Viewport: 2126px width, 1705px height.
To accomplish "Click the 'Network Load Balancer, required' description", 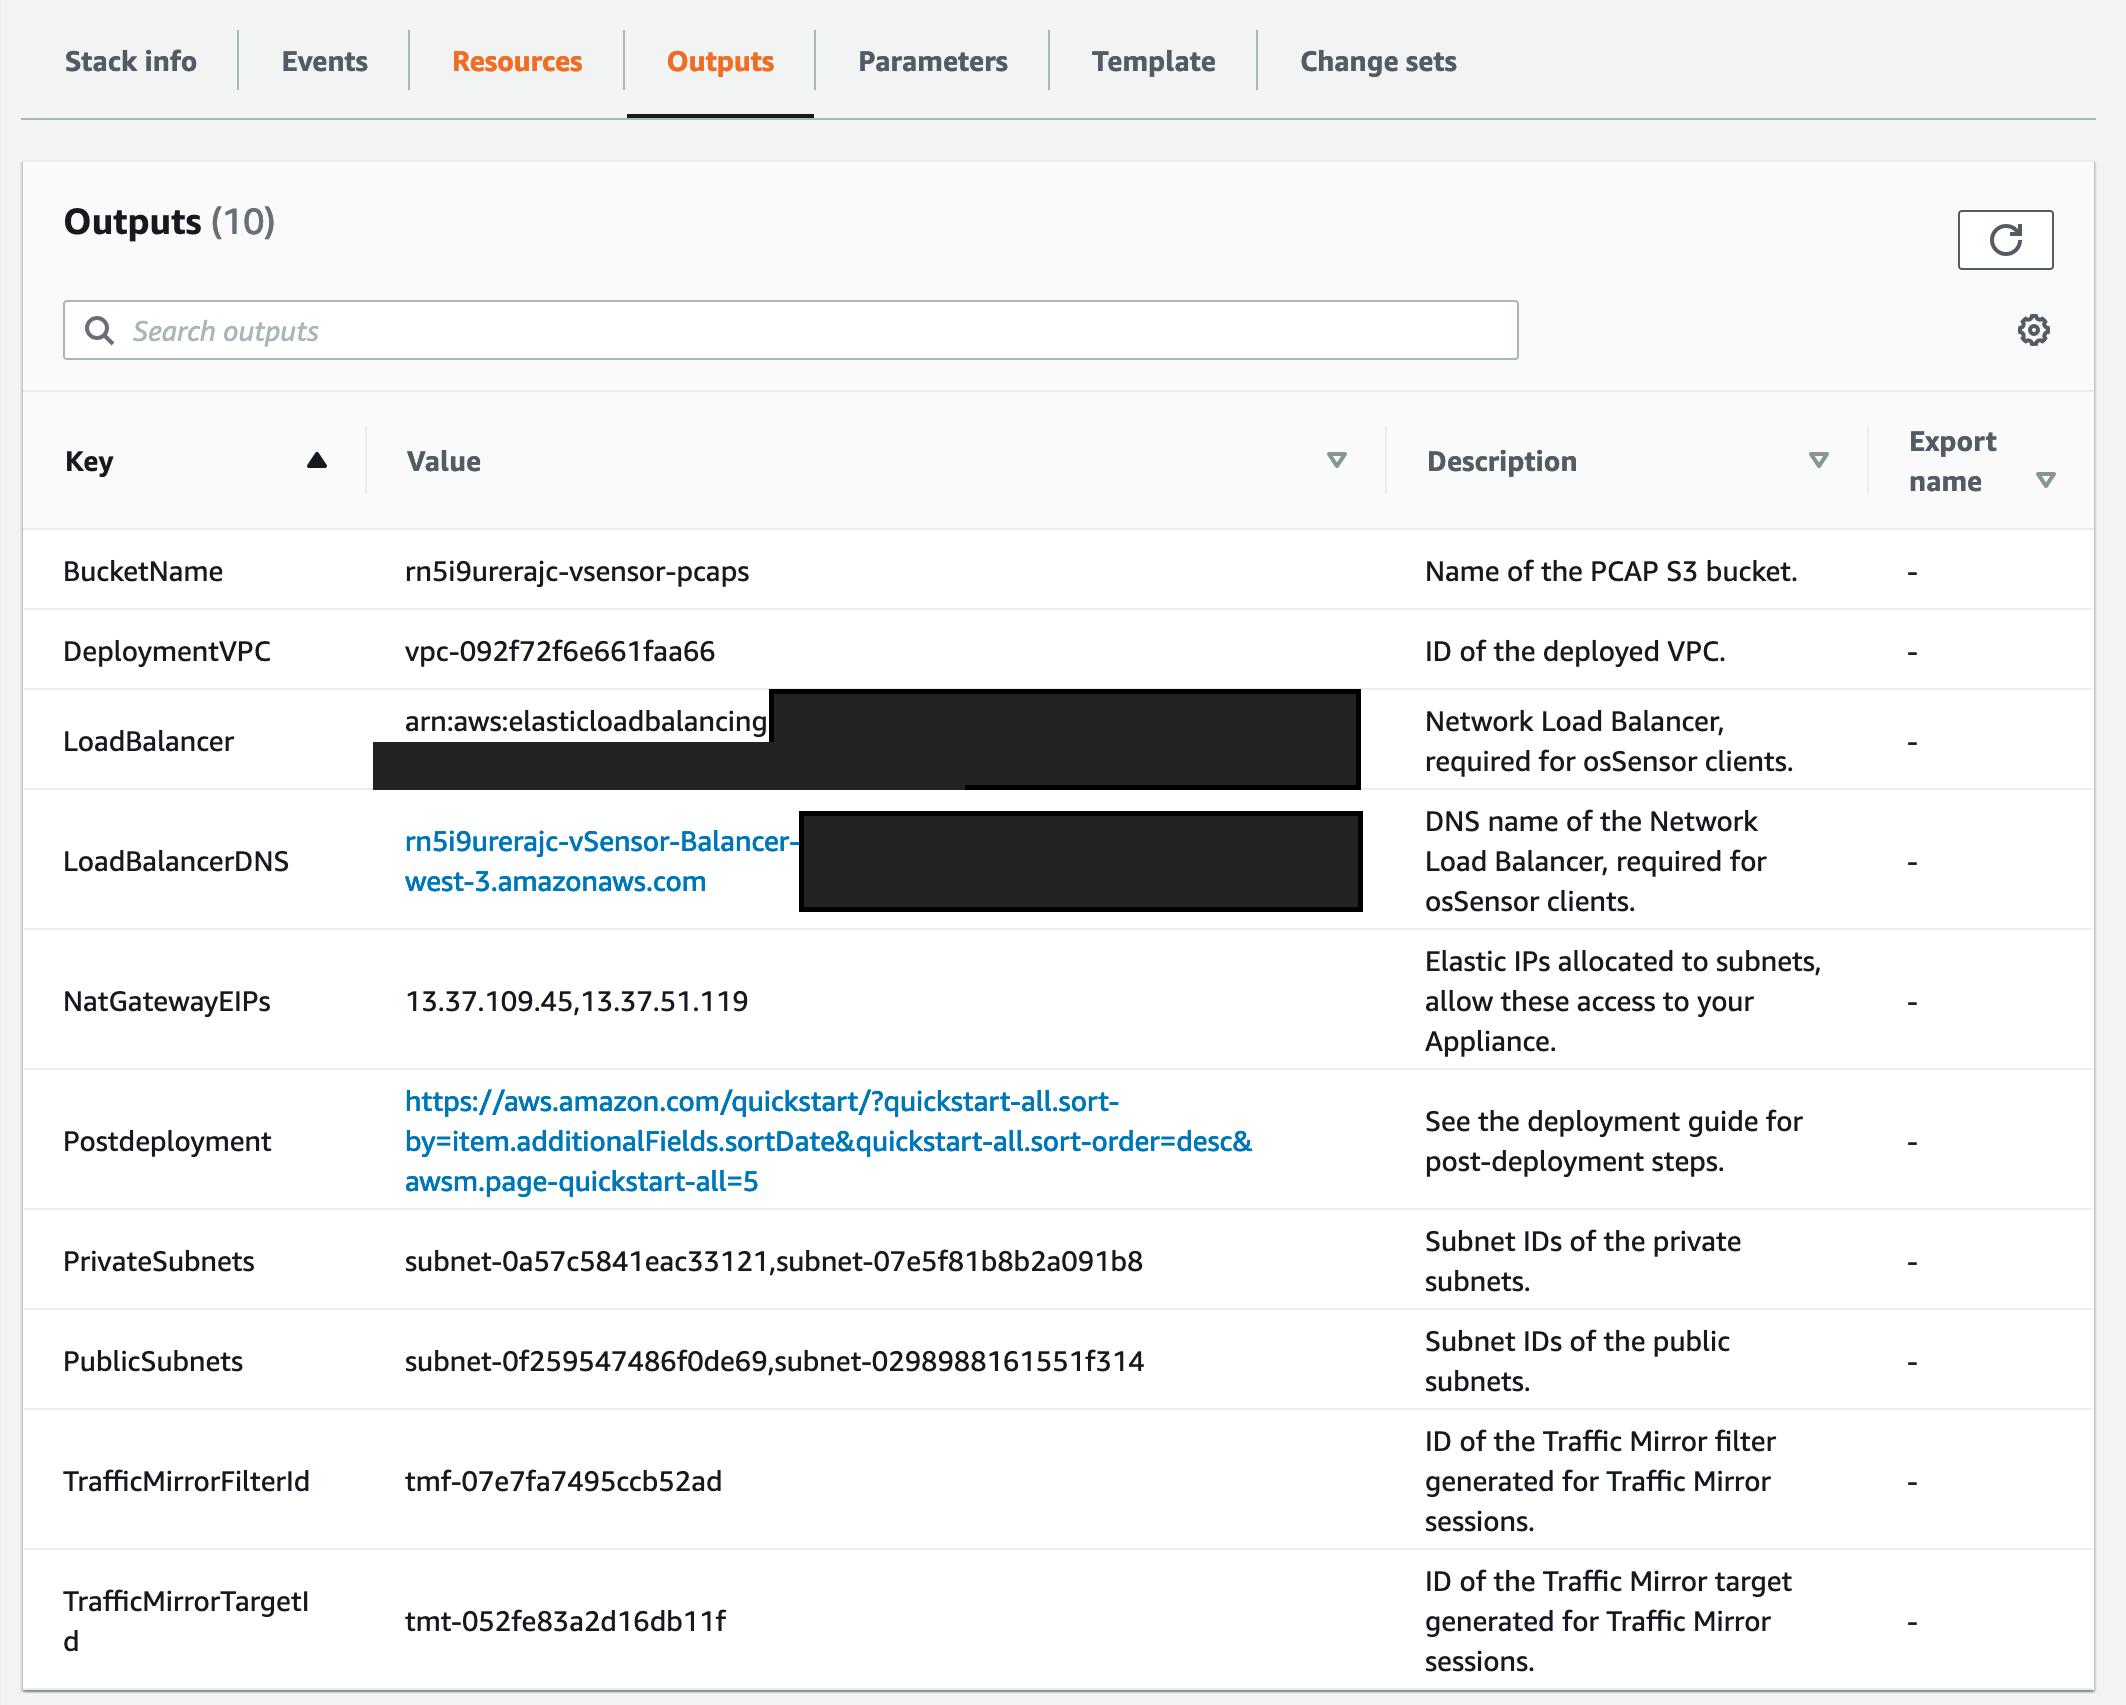I will pos(1609,741).
